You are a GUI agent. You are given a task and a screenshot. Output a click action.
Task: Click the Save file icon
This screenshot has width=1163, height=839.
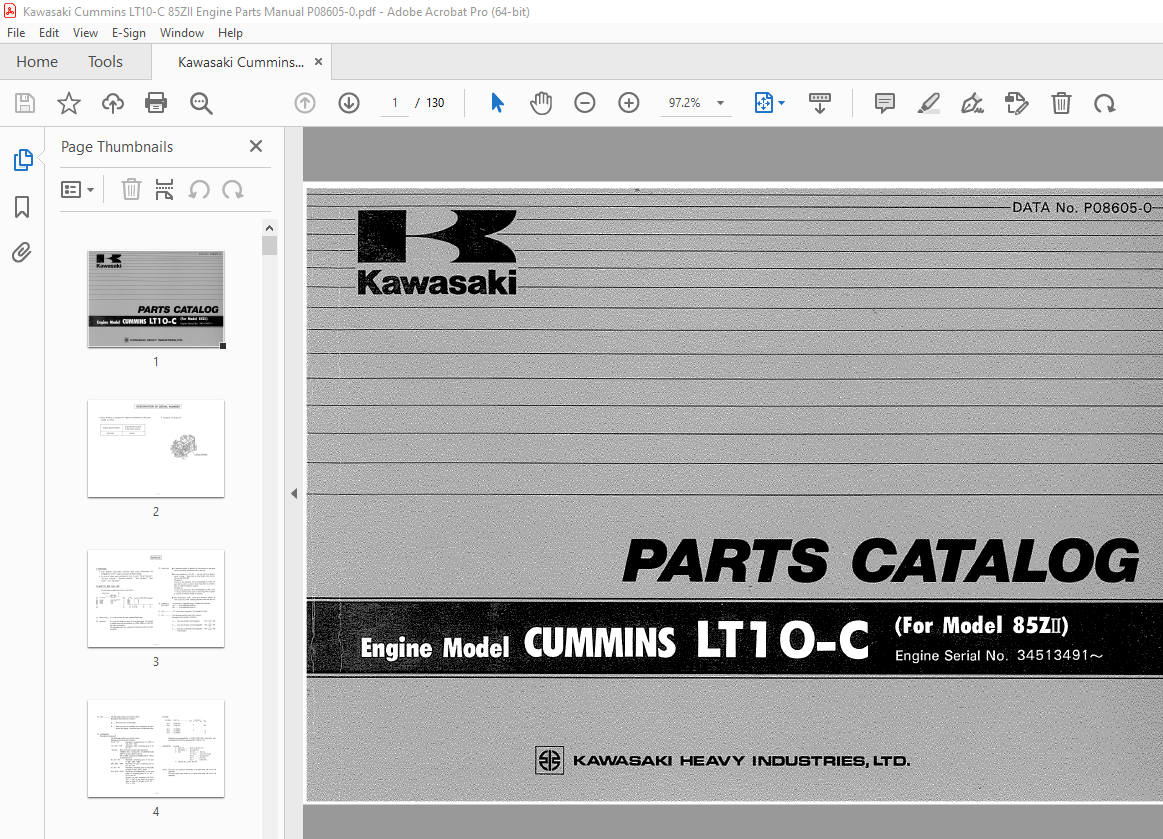click(x=25, y=103)
